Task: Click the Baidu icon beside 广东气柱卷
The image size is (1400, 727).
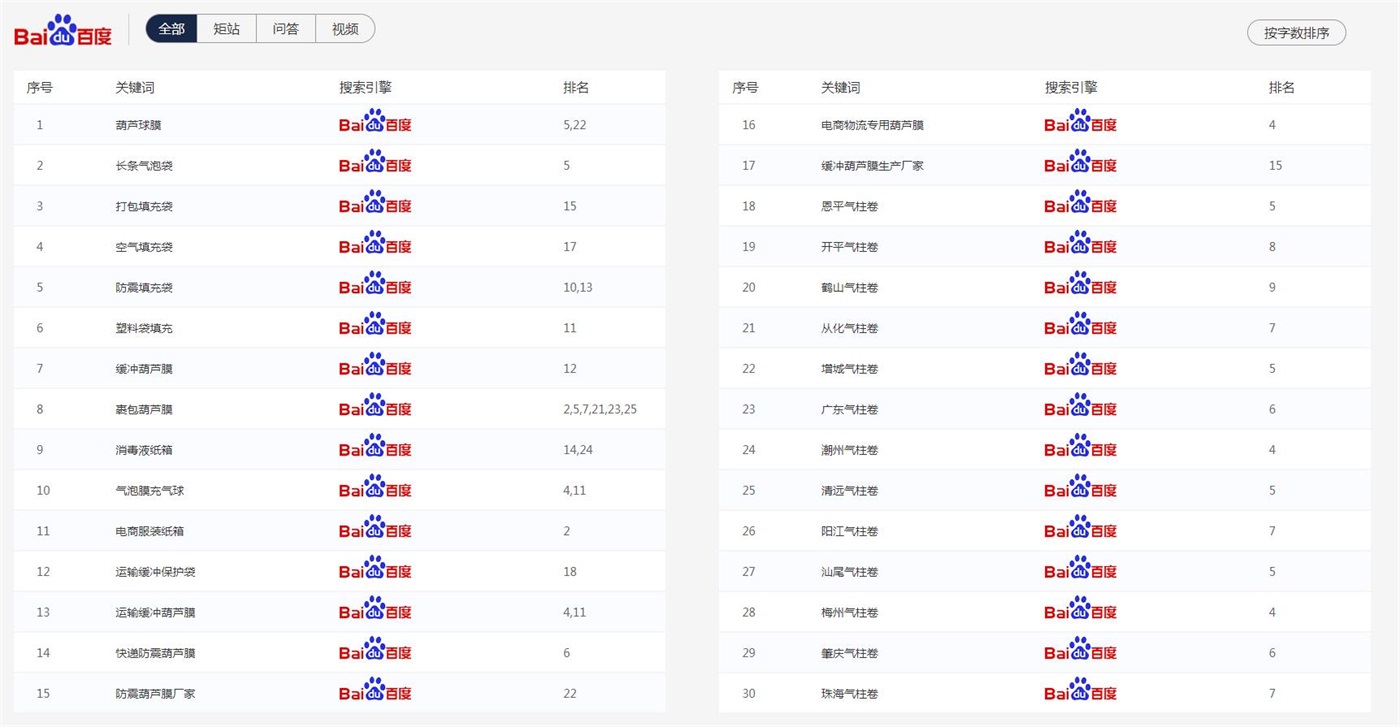Action: 1080,407
